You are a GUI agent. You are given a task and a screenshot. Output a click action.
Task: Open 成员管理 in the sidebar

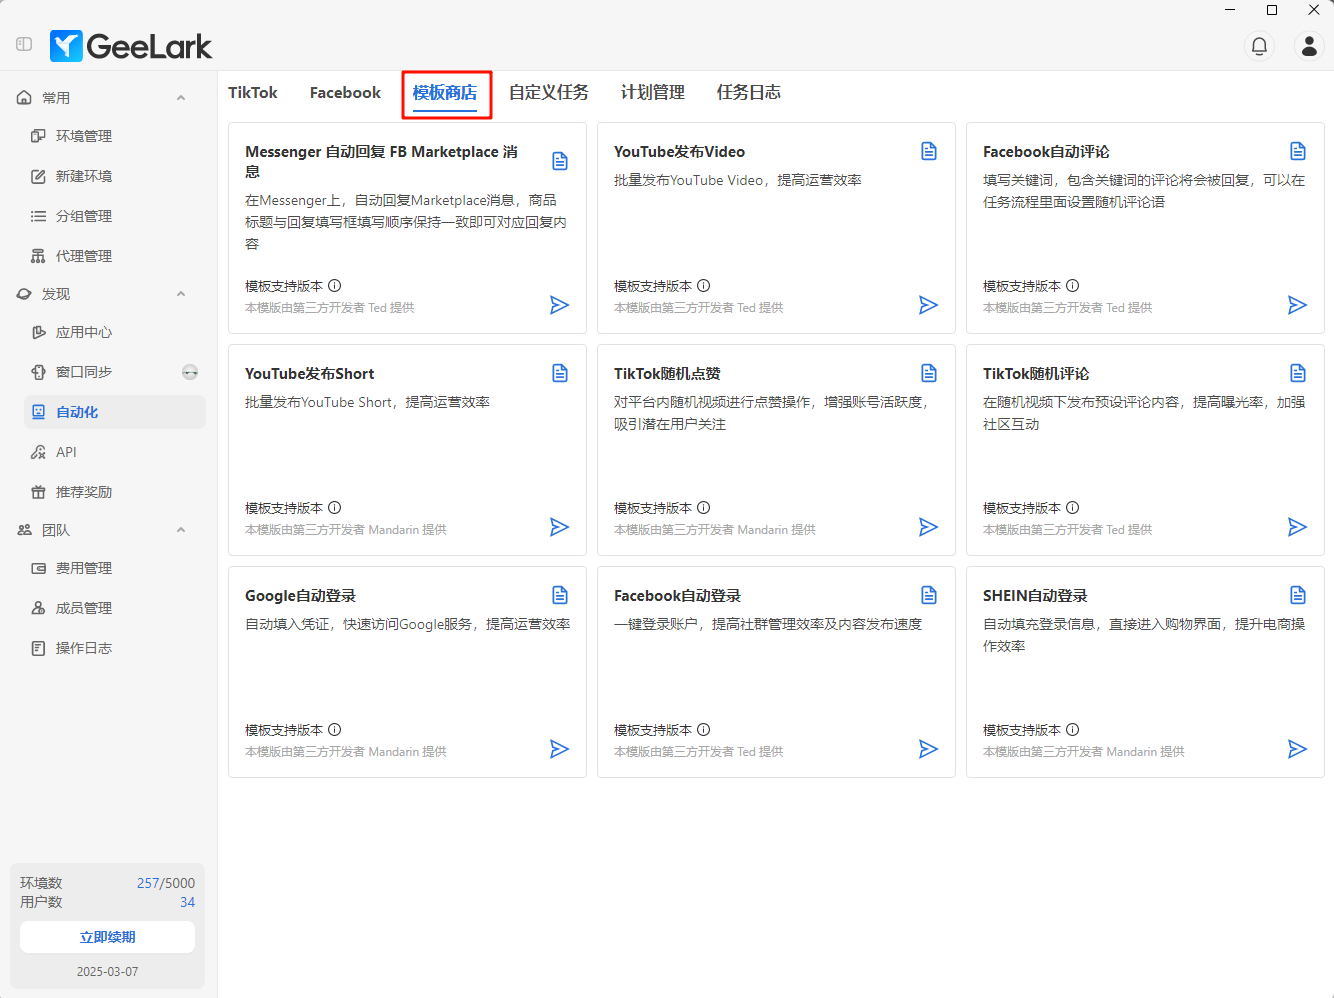tap(84, 608)
